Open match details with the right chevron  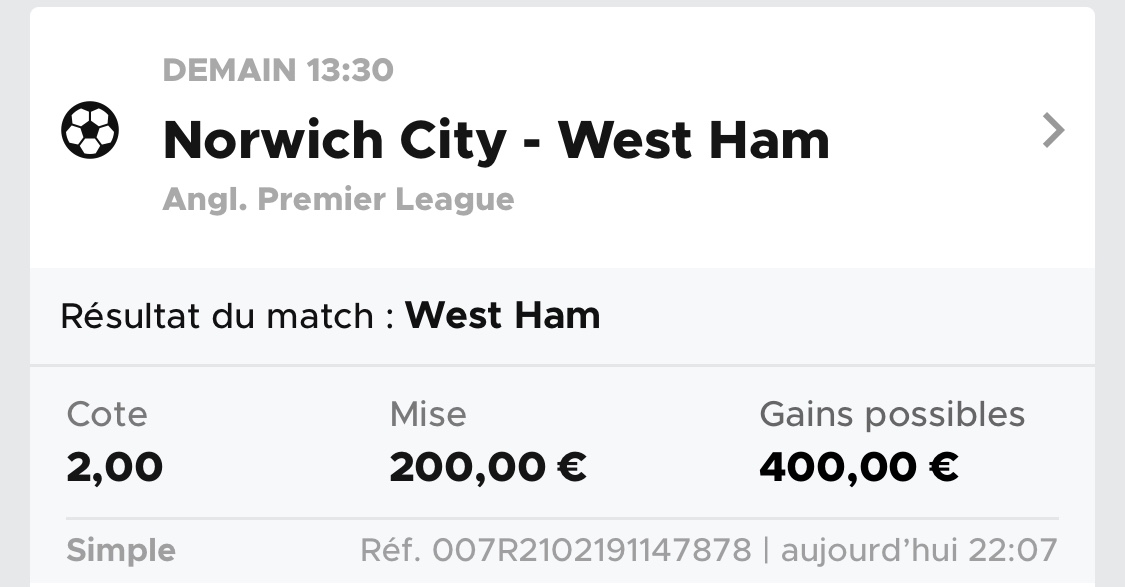pyautogui.click(x=1053, y=131)
